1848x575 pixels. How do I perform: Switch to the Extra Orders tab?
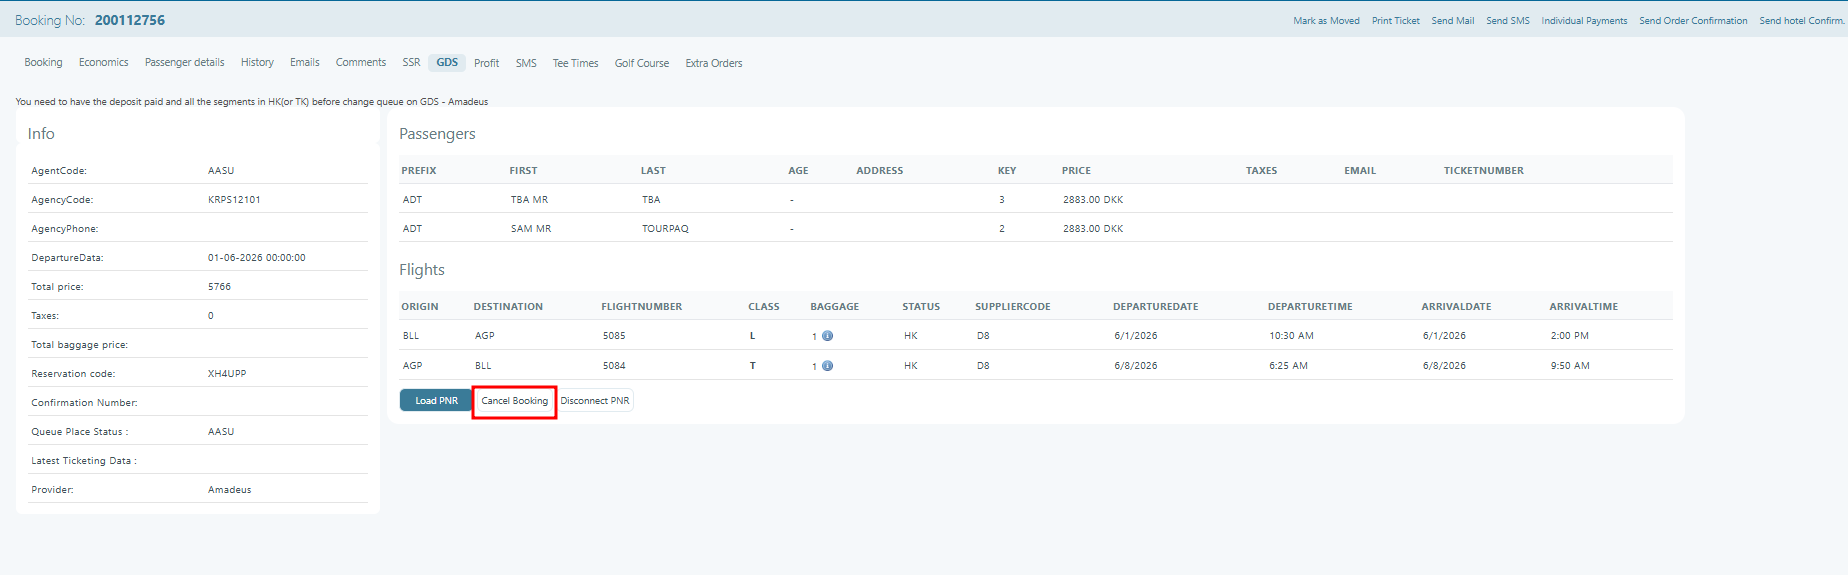713,64
